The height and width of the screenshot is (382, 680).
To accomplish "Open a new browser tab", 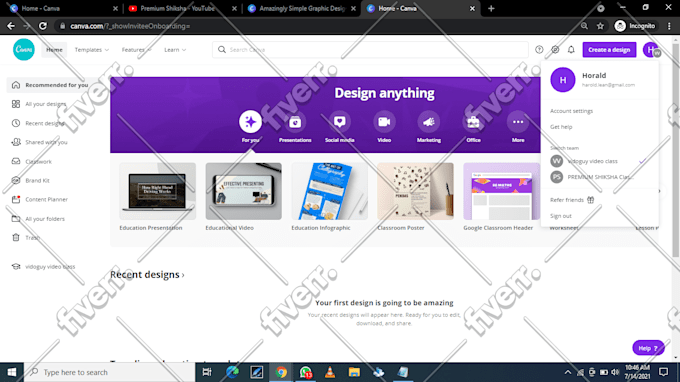I will [x=491, y=8].
